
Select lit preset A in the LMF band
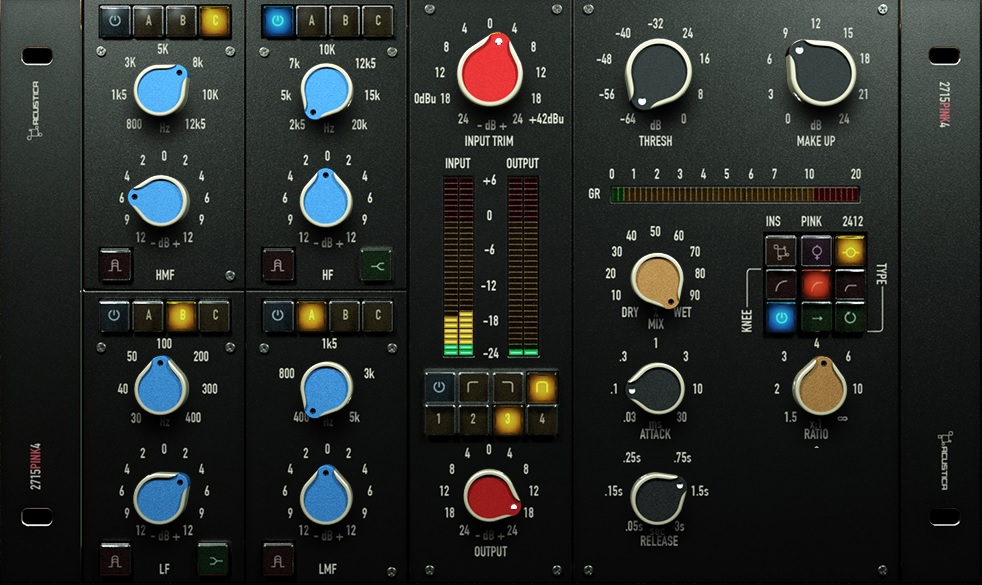point(311,316)
